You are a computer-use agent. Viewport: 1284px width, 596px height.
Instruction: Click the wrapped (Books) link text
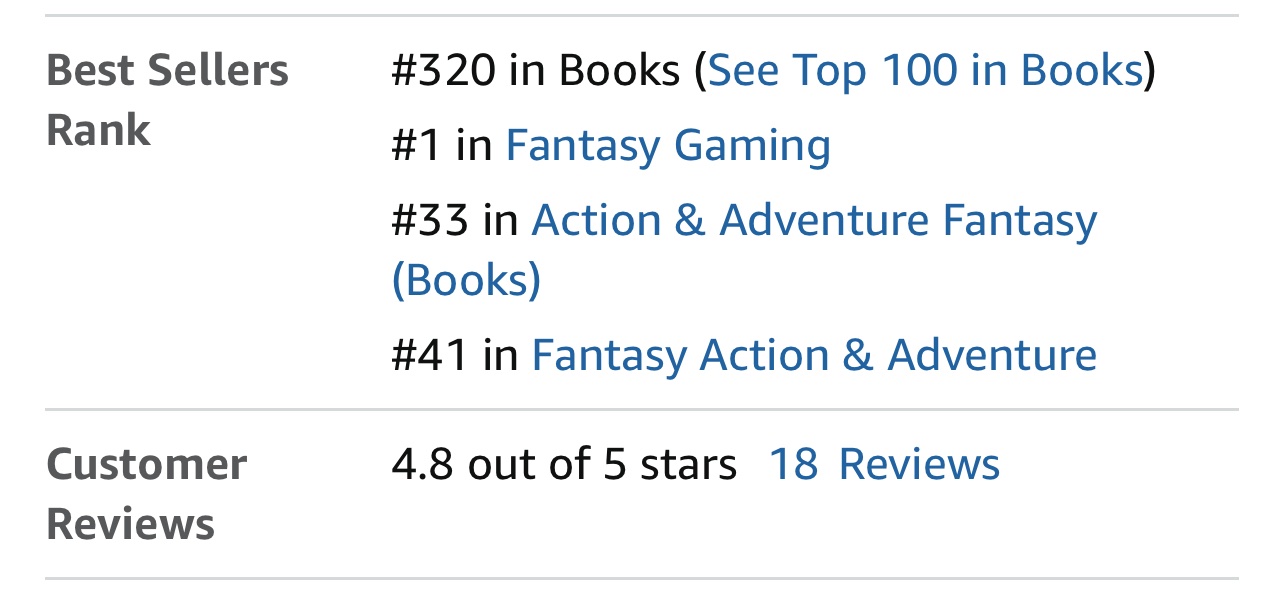[x=466, y=280]
